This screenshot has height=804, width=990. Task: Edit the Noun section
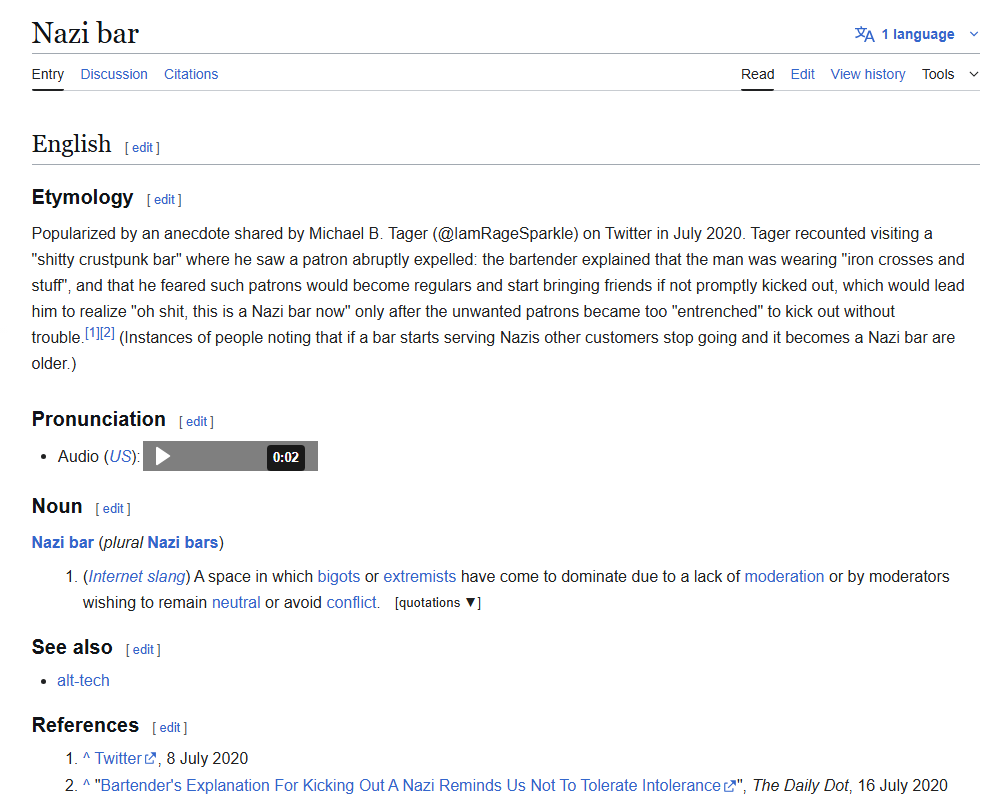(113, 509)
